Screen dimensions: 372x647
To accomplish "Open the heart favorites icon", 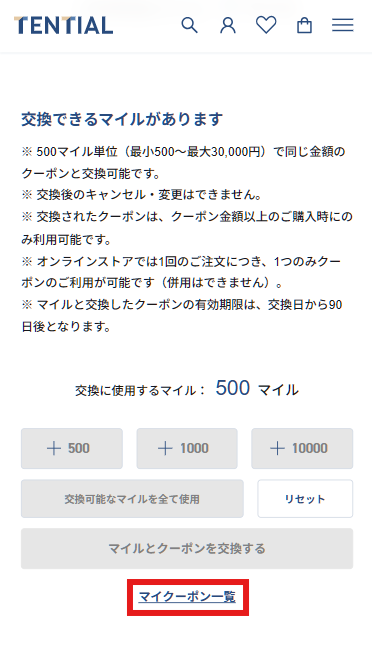I will (x=266, y=25).
